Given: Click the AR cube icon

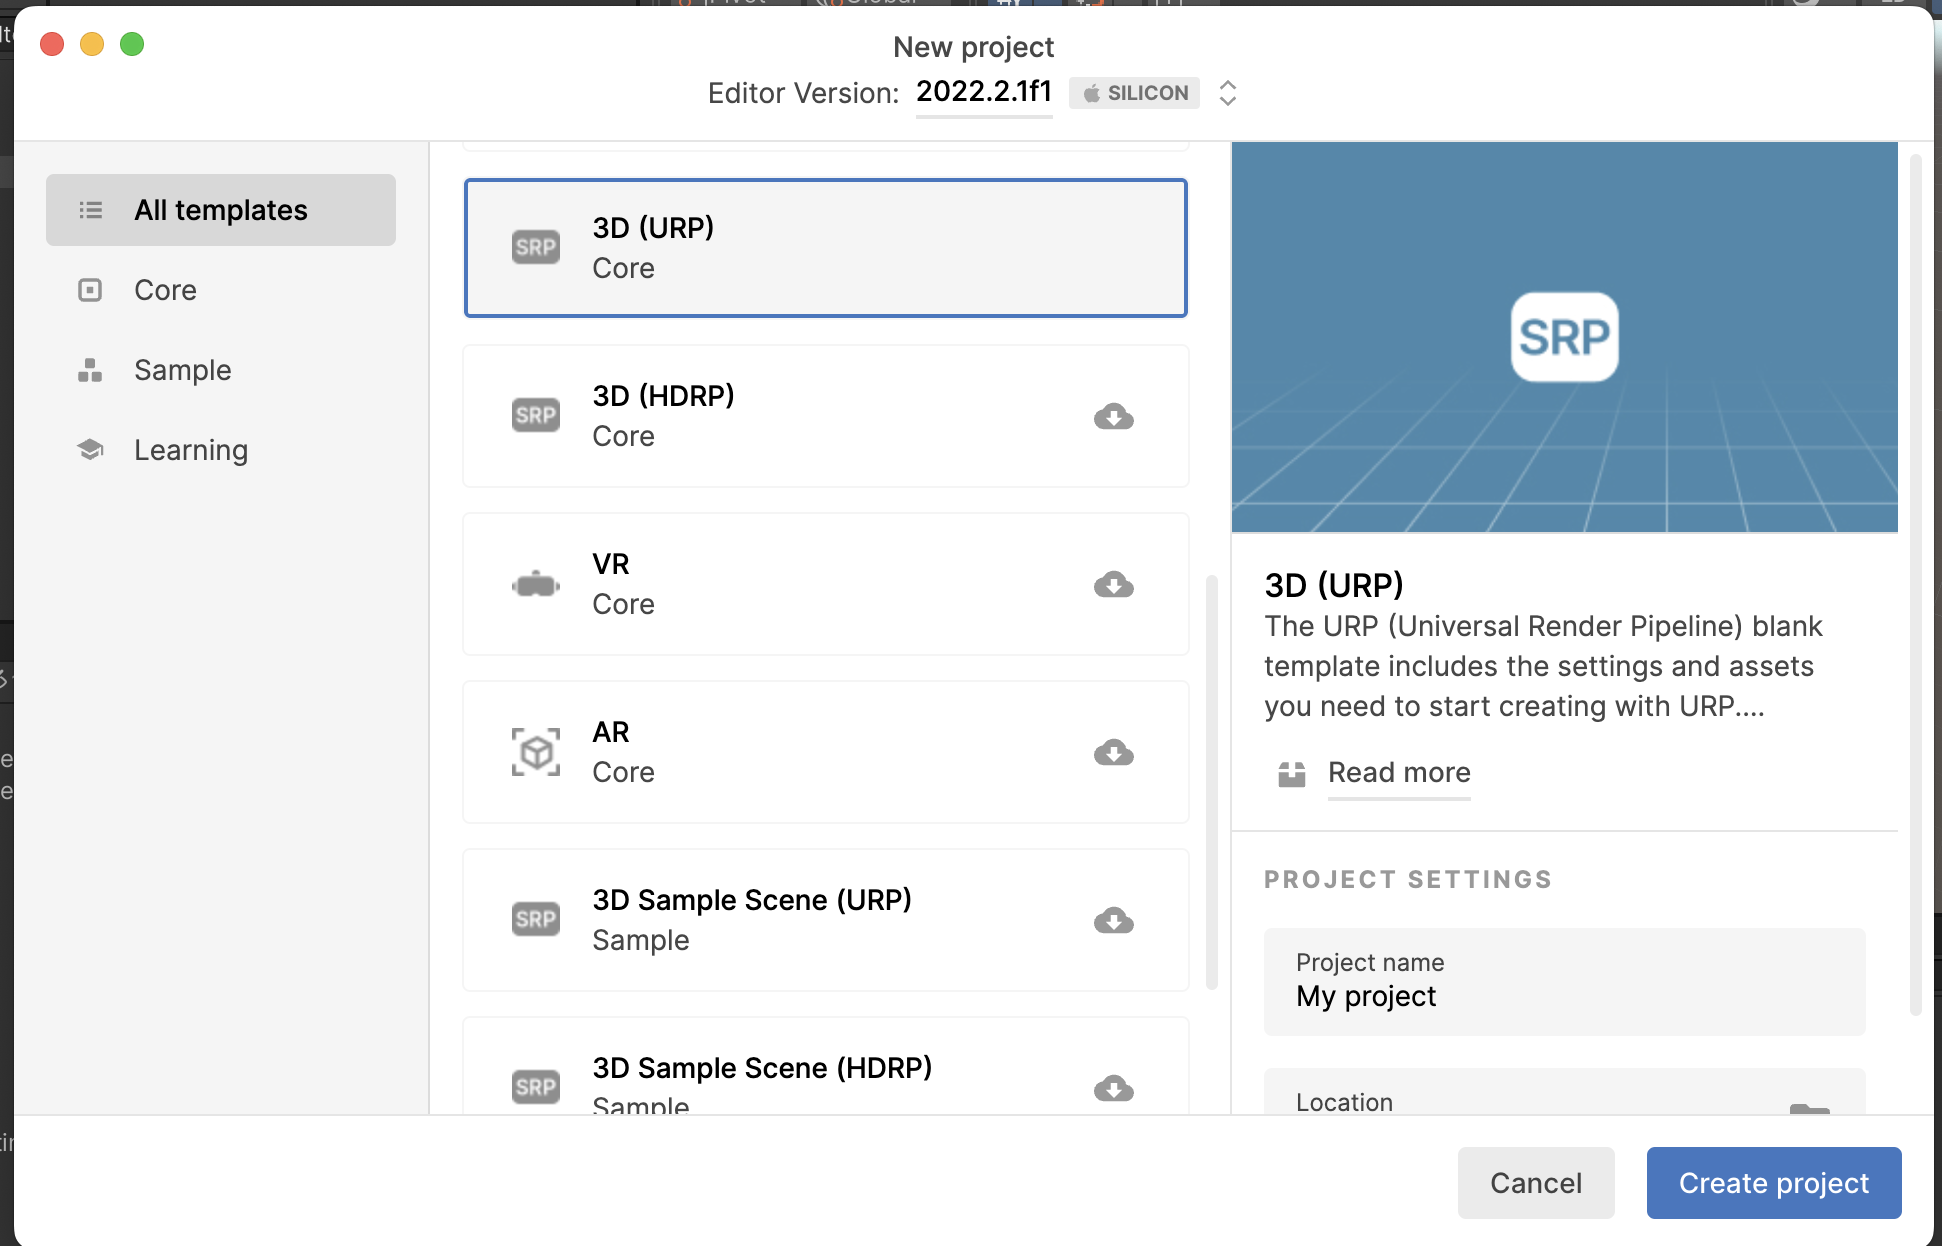Looking at the screenshot, I should point(536,752).
